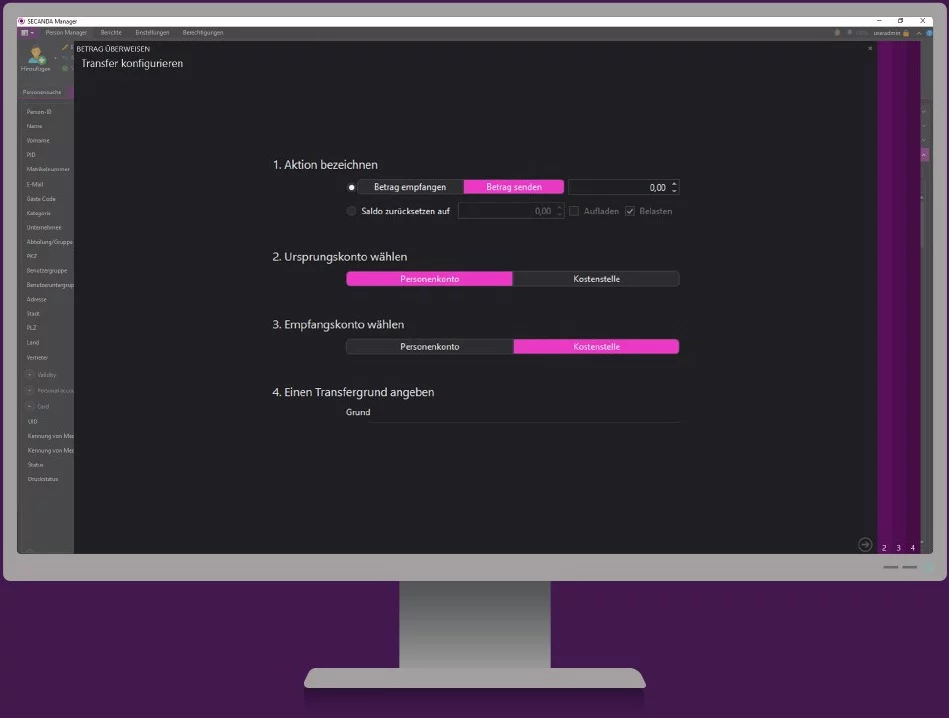Open the Berechtigungen menu
Viewport: 949px width, 718px height.
(x=203, y=33)
